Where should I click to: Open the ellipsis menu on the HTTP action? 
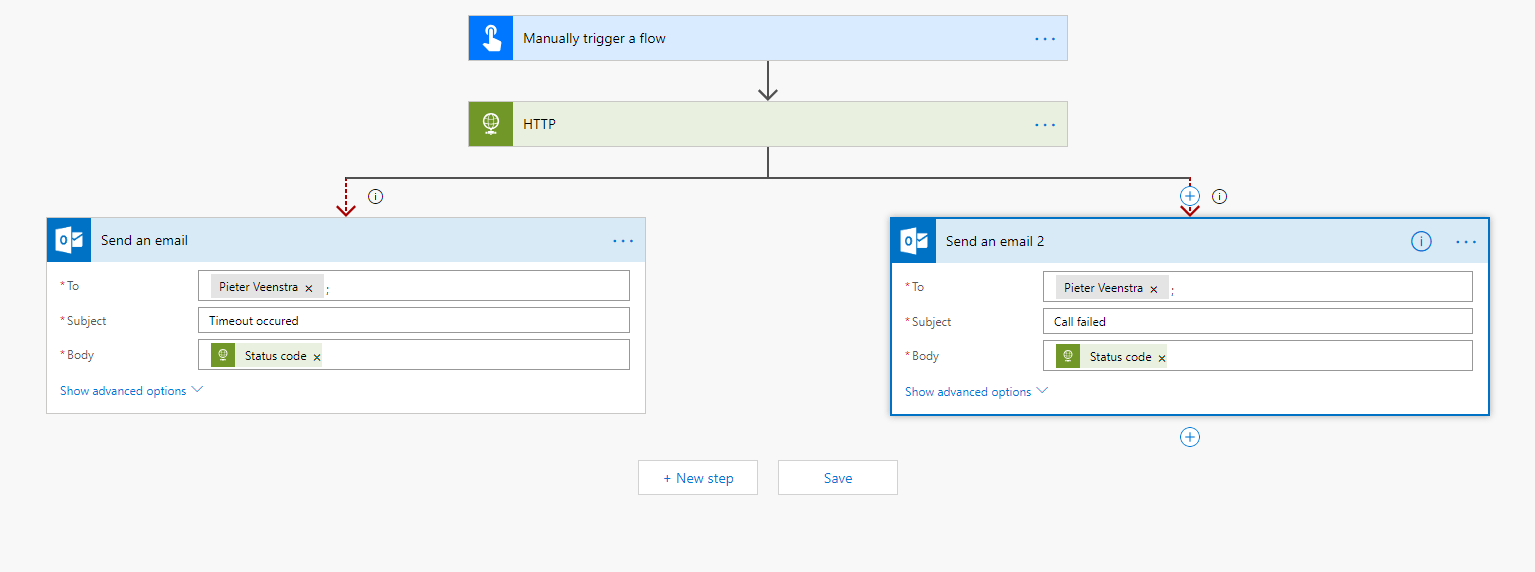click(x=1045, y=124)
